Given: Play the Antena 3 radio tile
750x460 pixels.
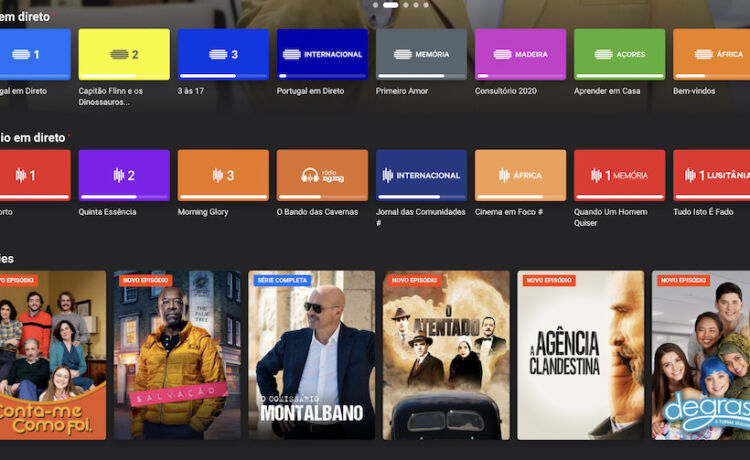Looking at the screenshot, I should pyautogui.click(x=223, y=175).
